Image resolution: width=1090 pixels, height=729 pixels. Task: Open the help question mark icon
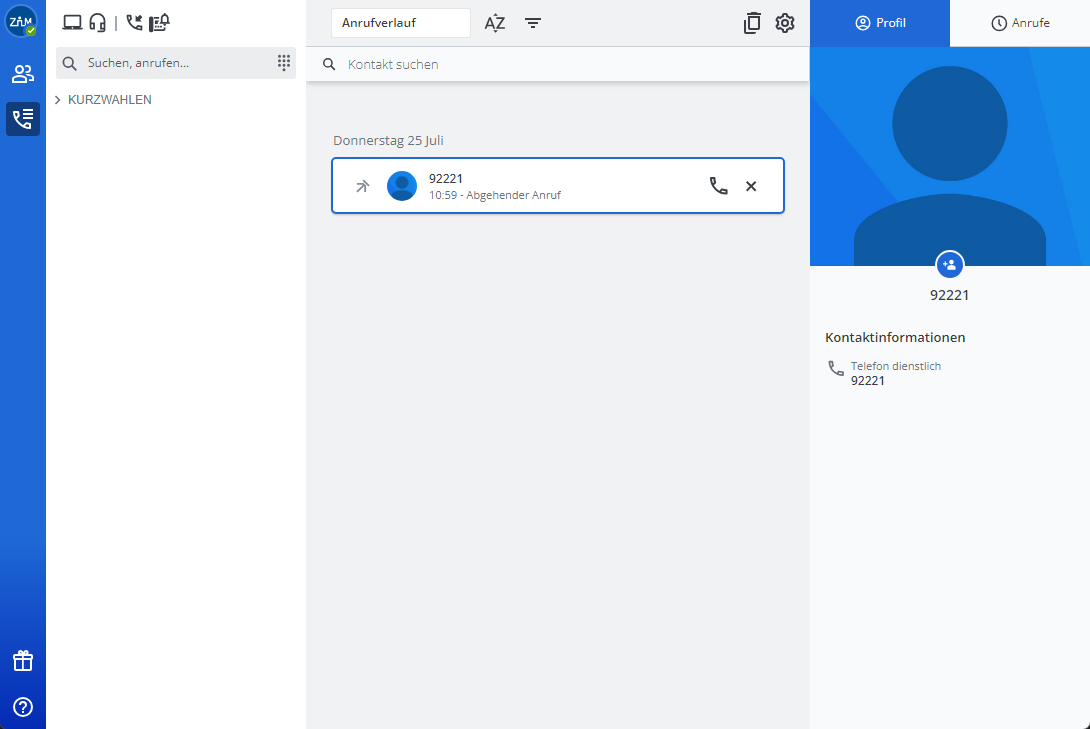click(x=22, y=707)
